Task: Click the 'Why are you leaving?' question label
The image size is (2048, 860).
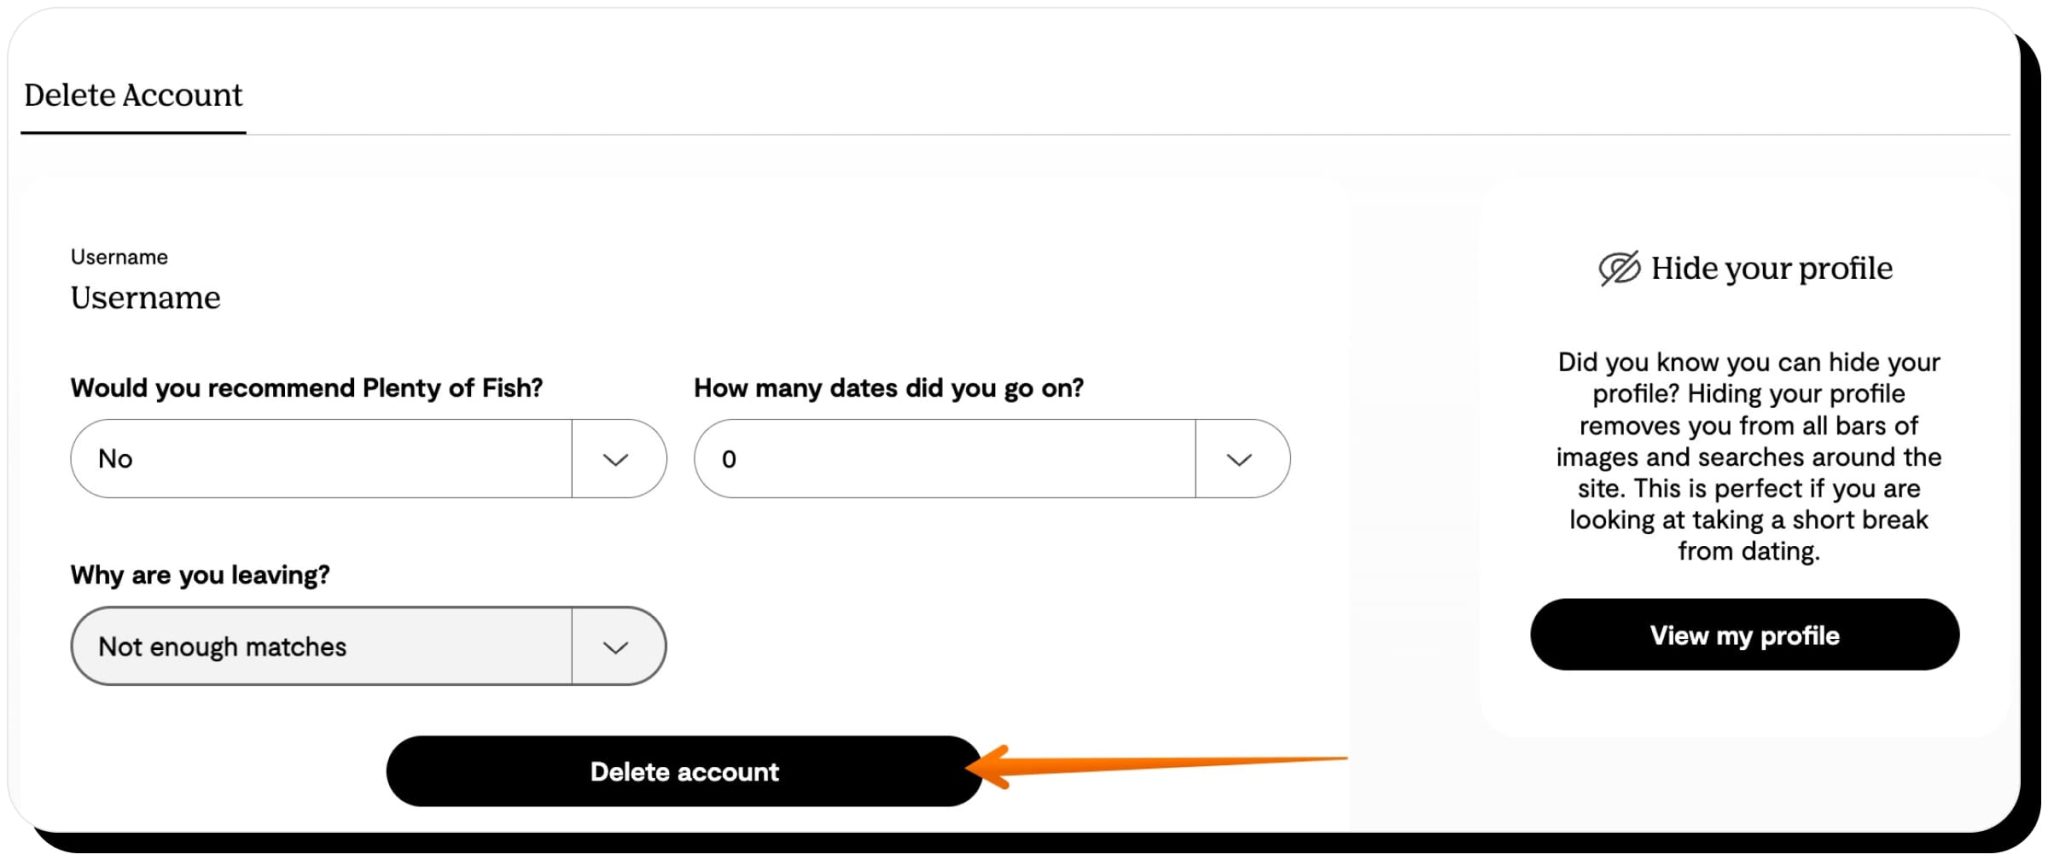Action: click(199, 575)
